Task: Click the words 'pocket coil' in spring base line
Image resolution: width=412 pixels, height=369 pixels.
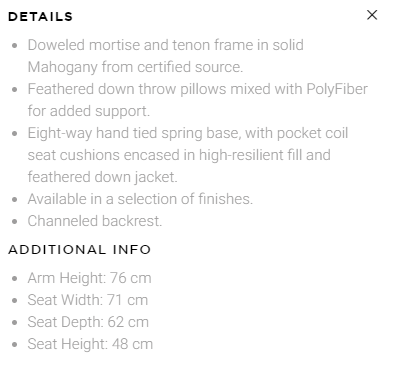Action: [x=312, y=133]
